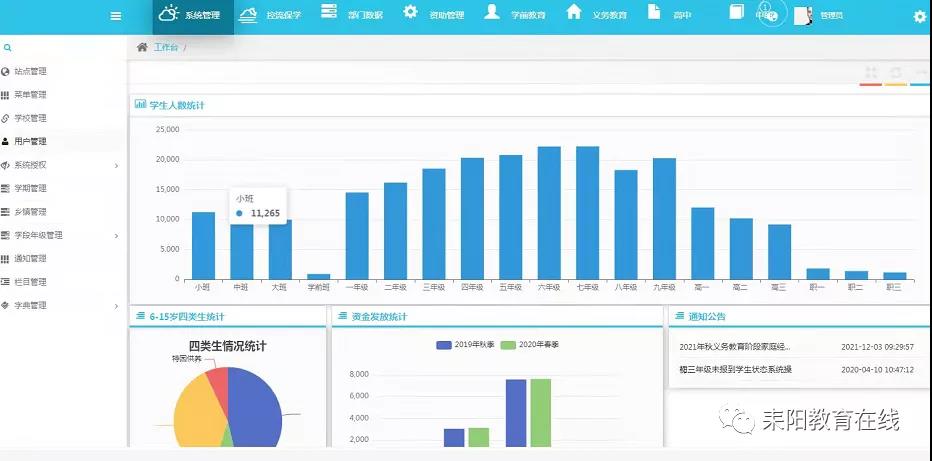Select 用户管理 in the sidebar
932x461 pixels.
30,142
